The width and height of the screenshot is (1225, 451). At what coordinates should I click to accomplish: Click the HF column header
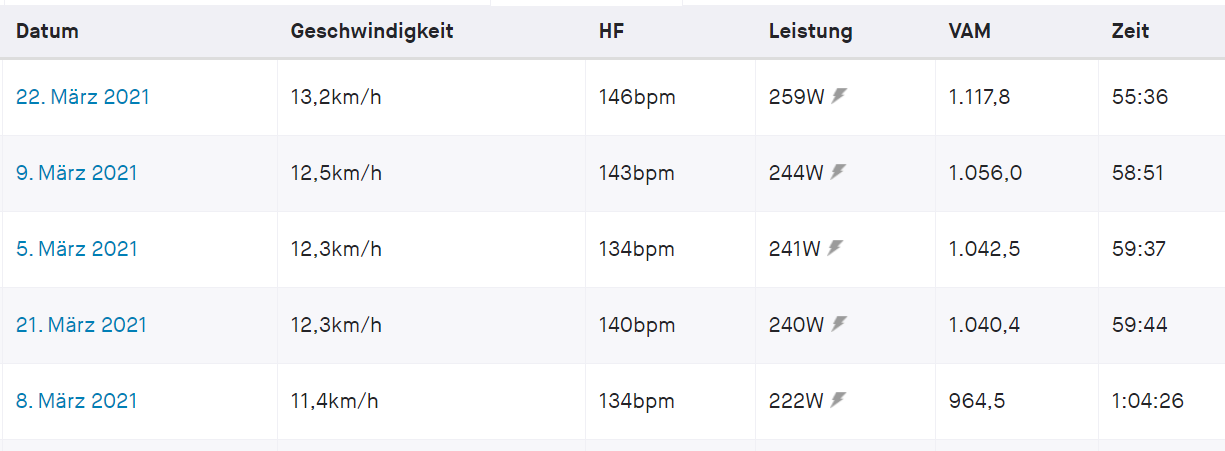point(610,31)
